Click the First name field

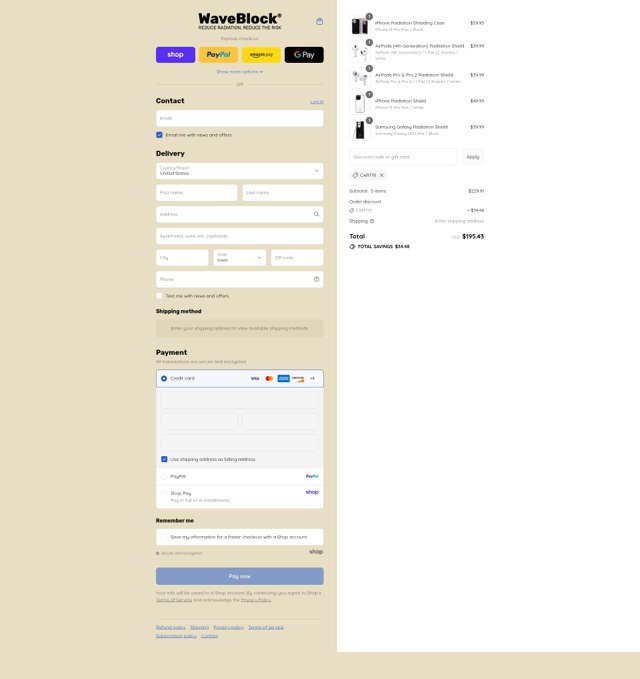pos(197,193)
